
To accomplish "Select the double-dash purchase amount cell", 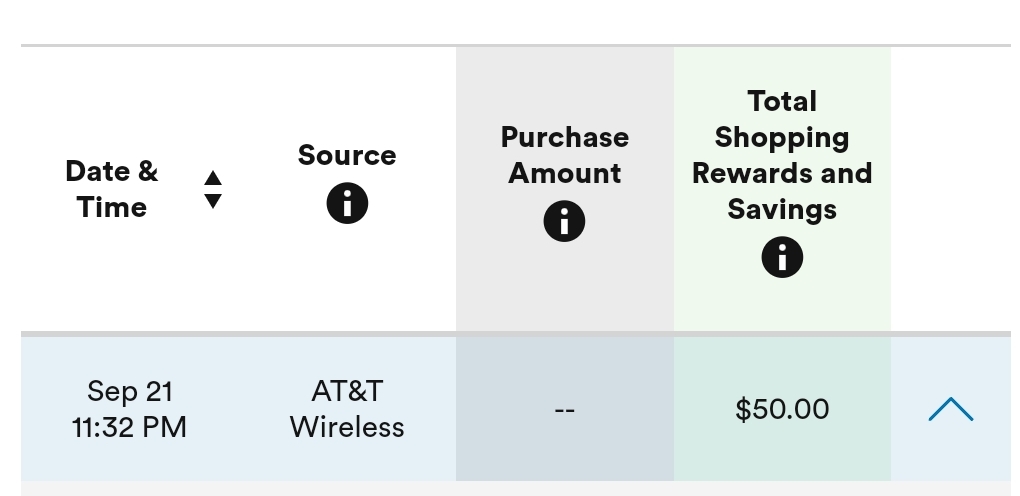I will (565, 409).
